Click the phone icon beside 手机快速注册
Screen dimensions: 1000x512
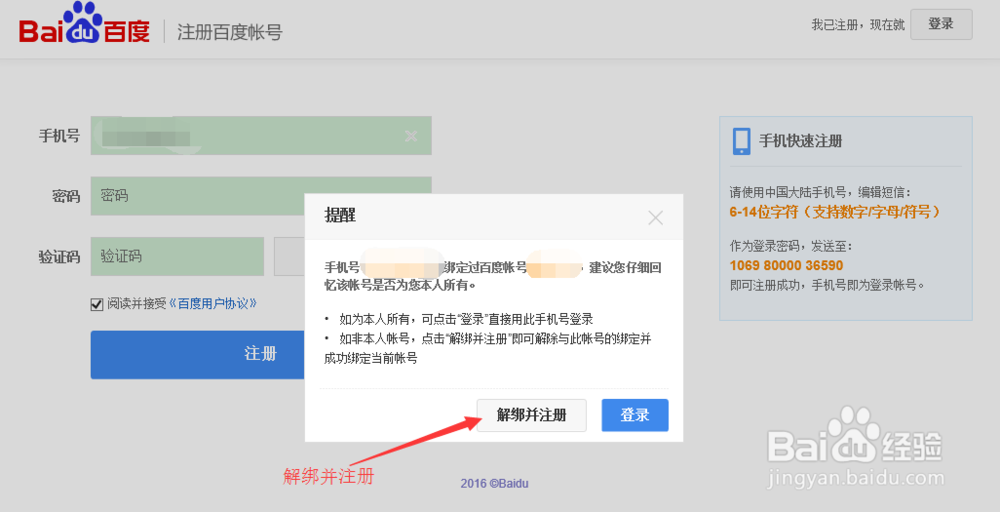(741, 141)
